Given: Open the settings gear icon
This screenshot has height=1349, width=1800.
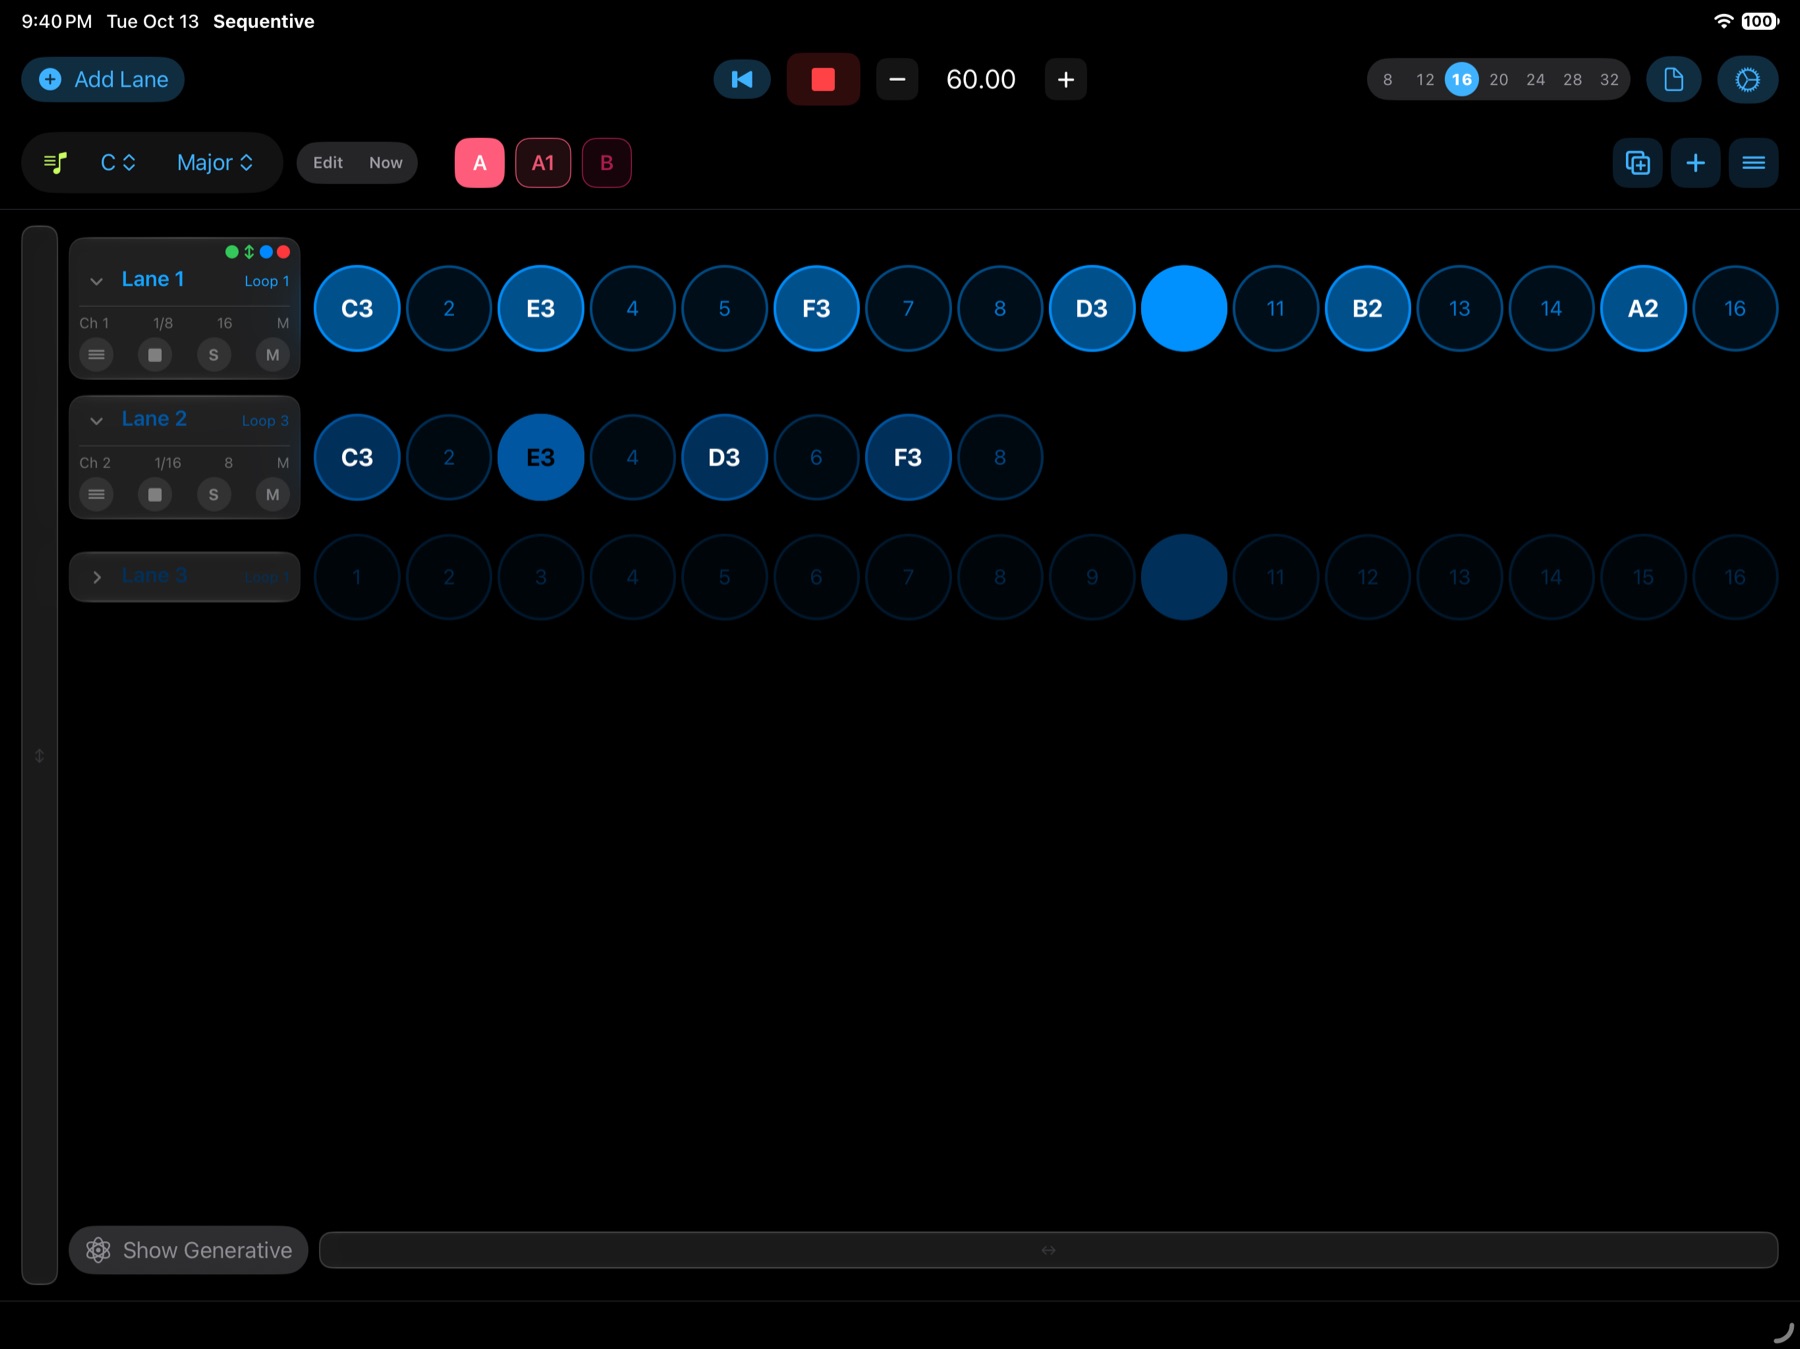Looking at the screenshot, I should point(1747,79).
